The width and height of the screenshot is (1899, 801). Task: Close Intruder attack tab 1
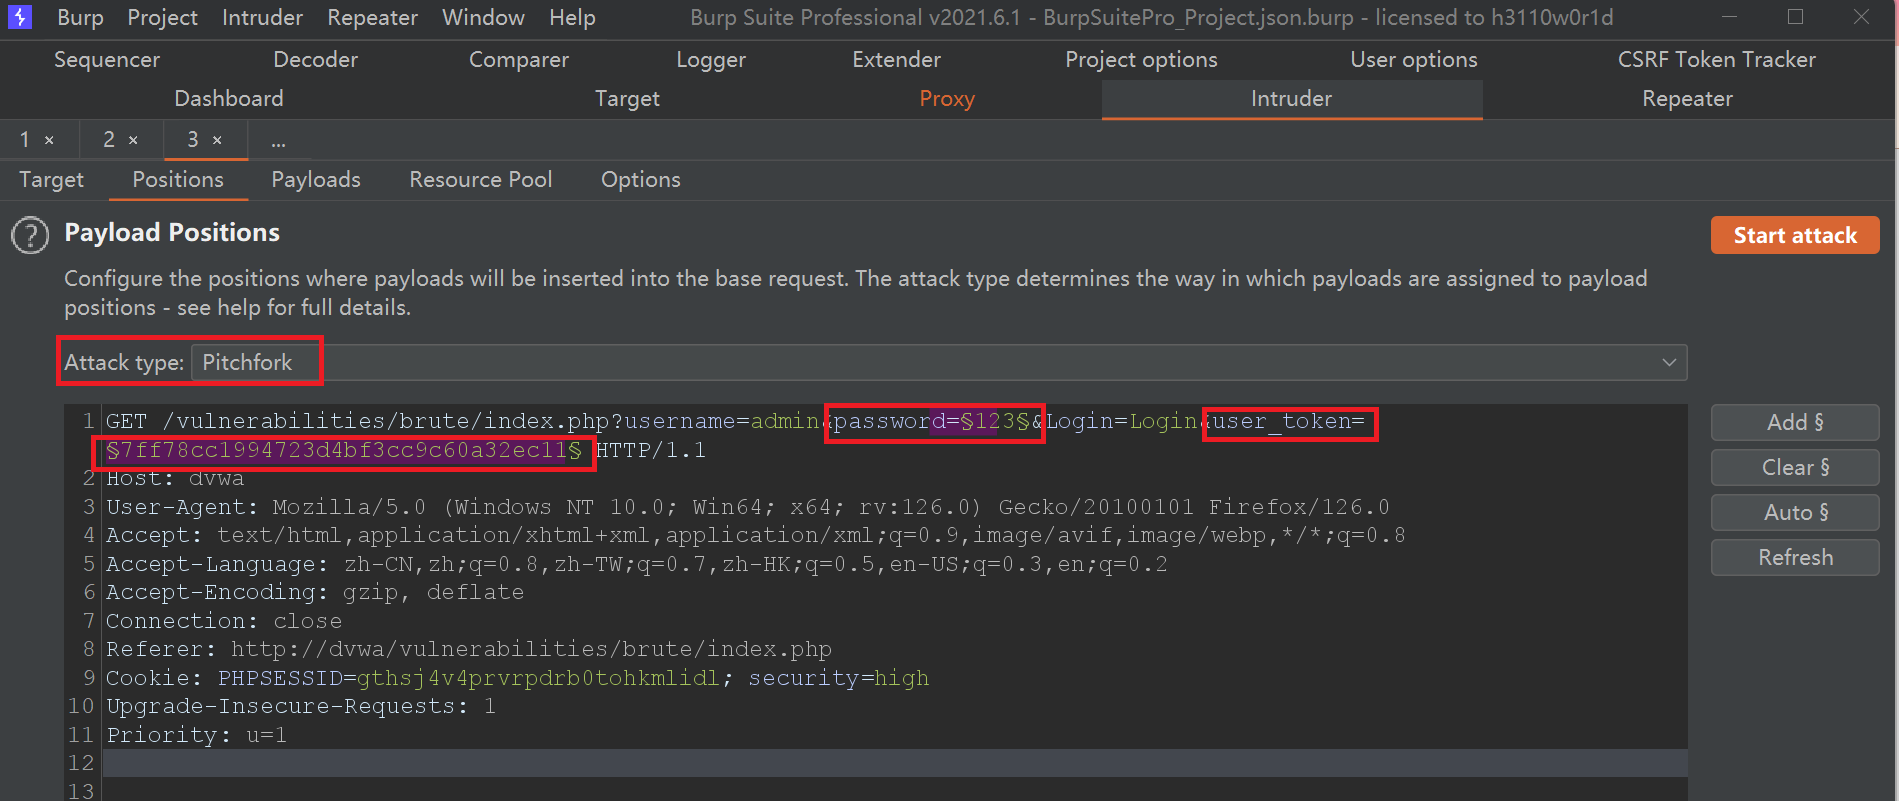[49, 140]
